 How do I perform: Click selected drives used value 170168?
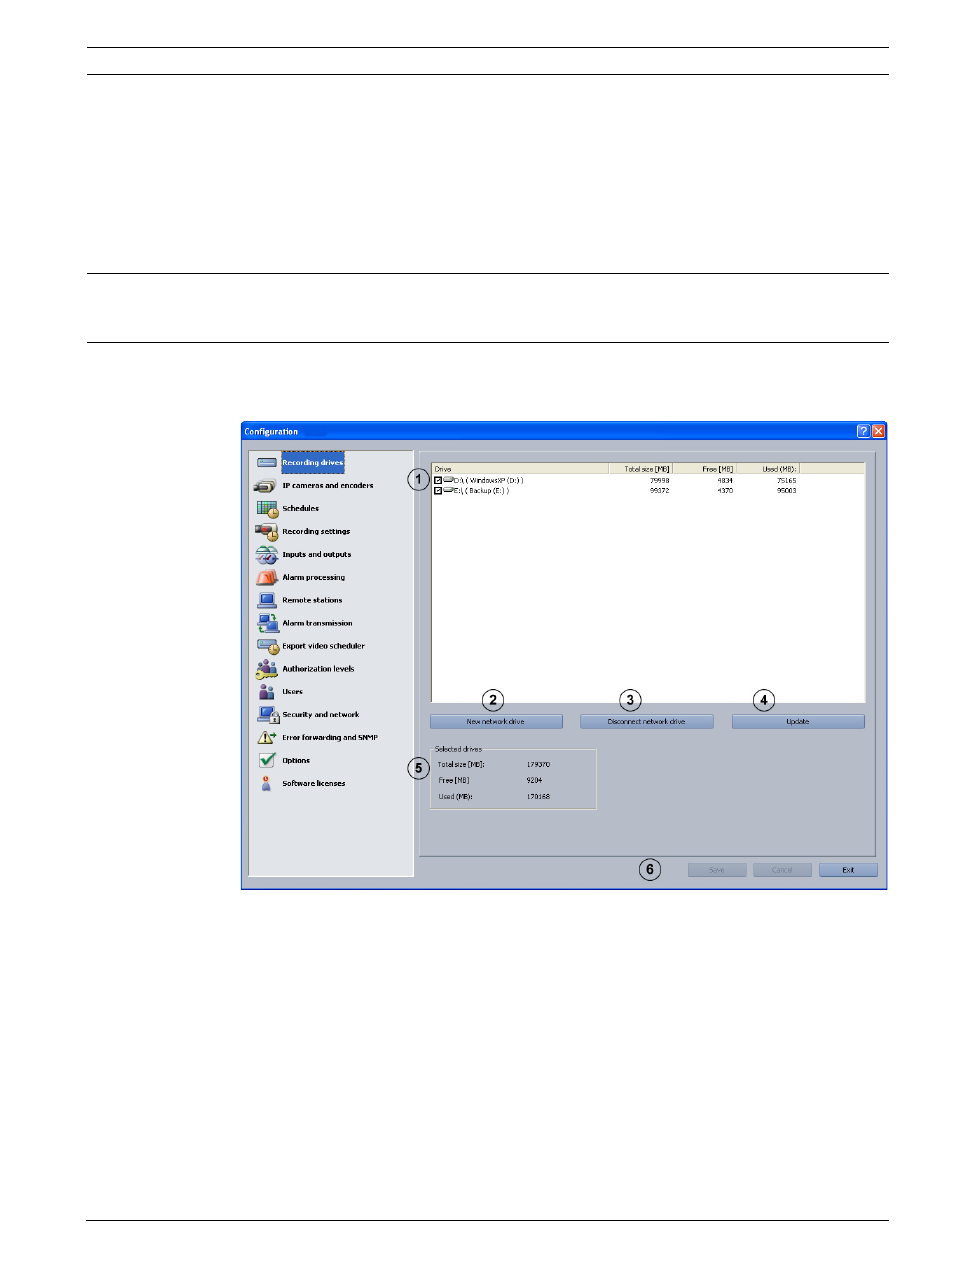click(538, 797)
